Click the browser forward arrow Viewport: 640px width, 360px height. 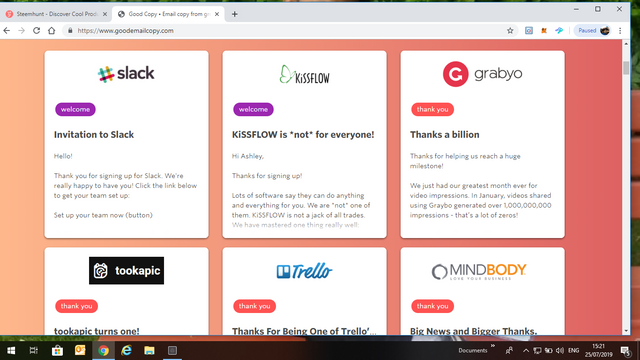click(x=21, y=31)
